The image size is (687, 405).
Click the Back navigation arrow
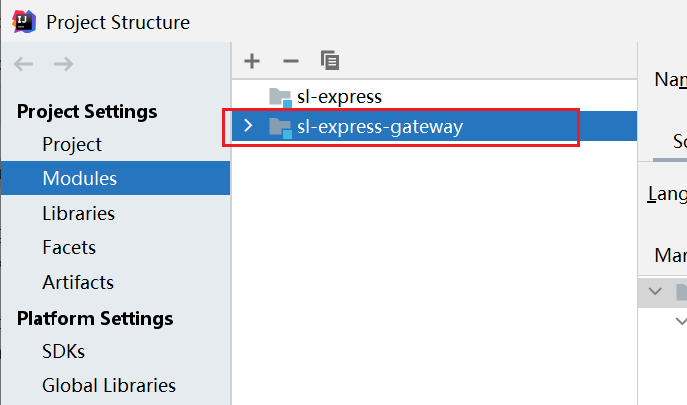coord(24,64)
